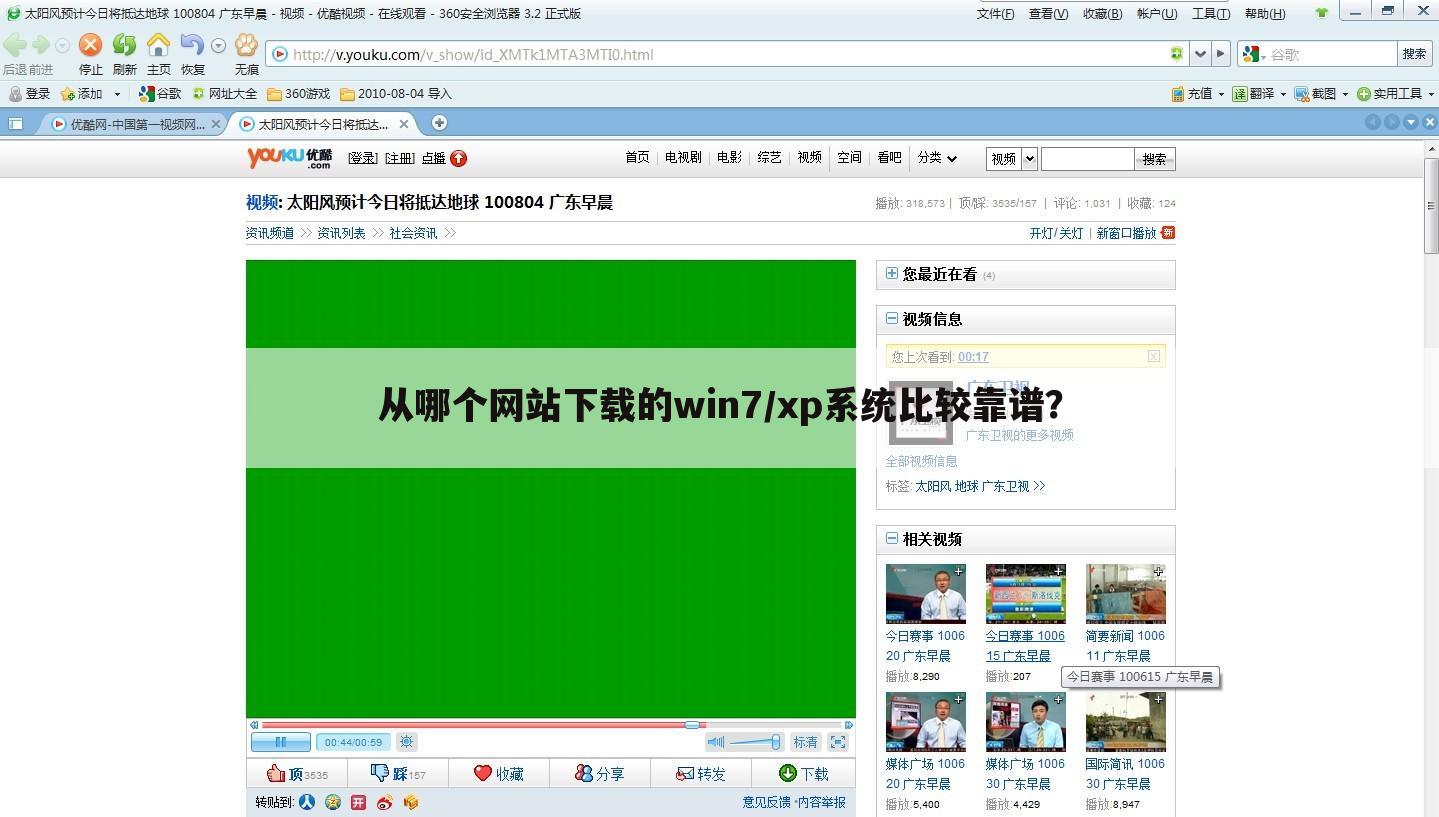
Task: Click the tab list icon left of the tabs
Action: tap(15, 124)
